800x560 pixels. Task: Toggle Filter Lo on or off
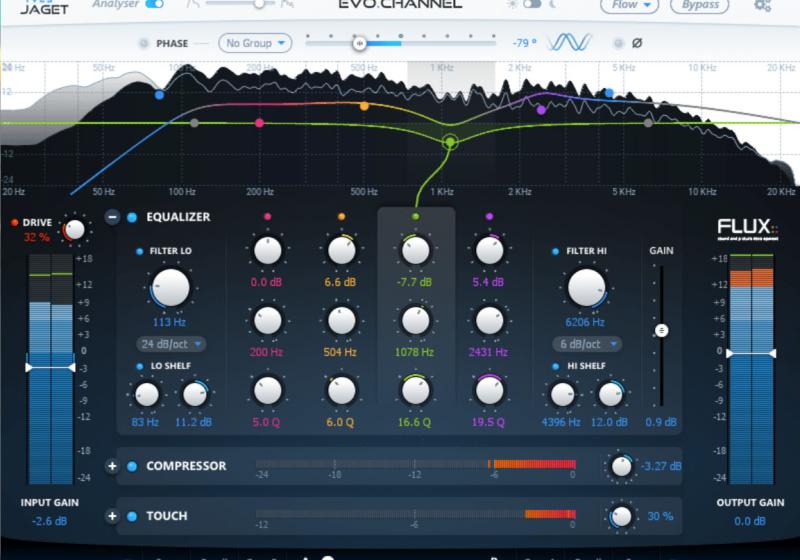pos(139,251)
